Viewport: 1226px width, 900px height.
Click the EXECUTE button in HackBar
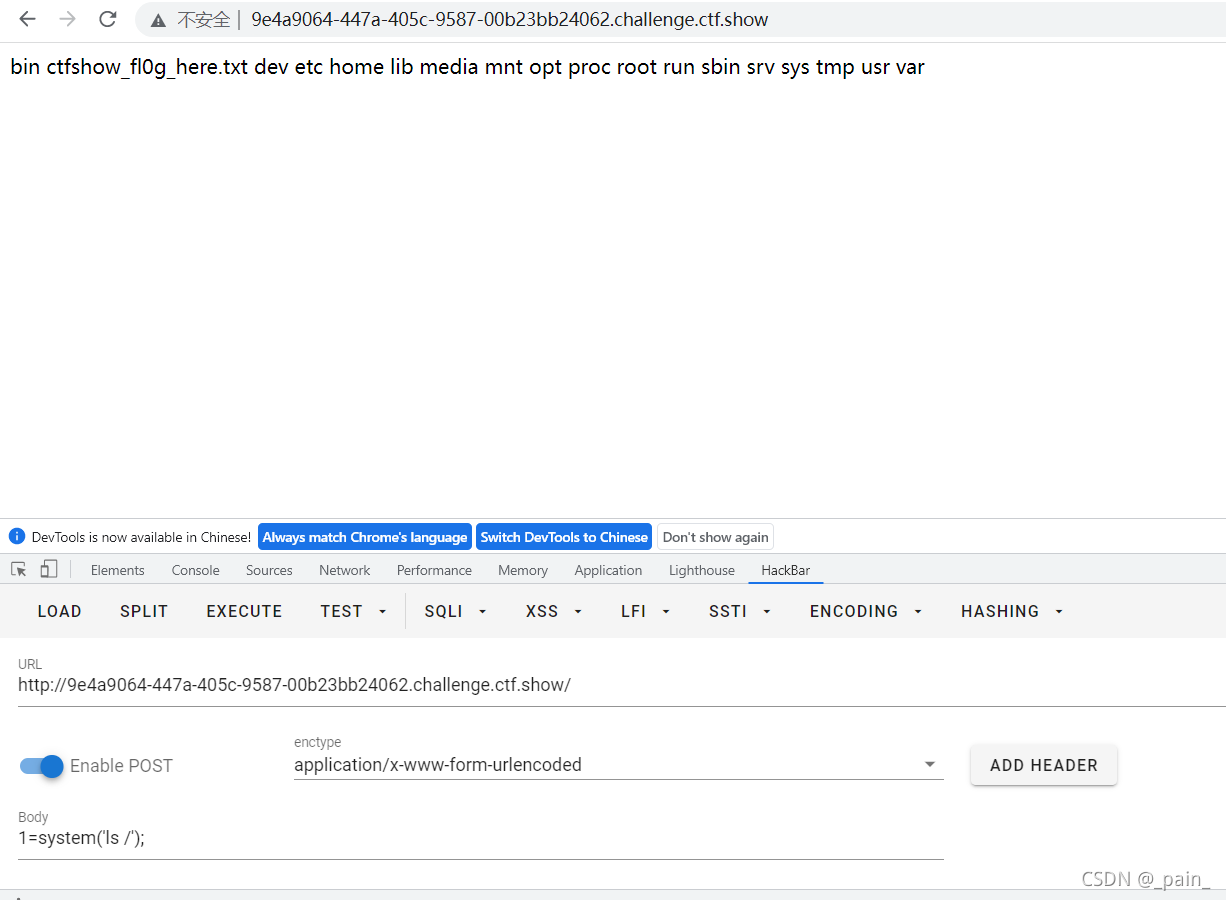click(244, 611)
